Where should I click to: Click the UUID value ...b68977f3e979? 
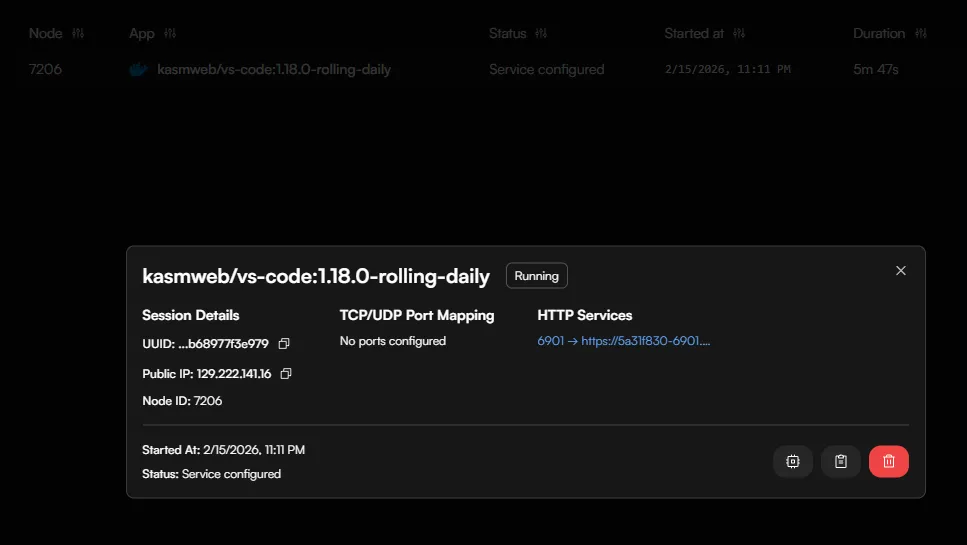223,344
